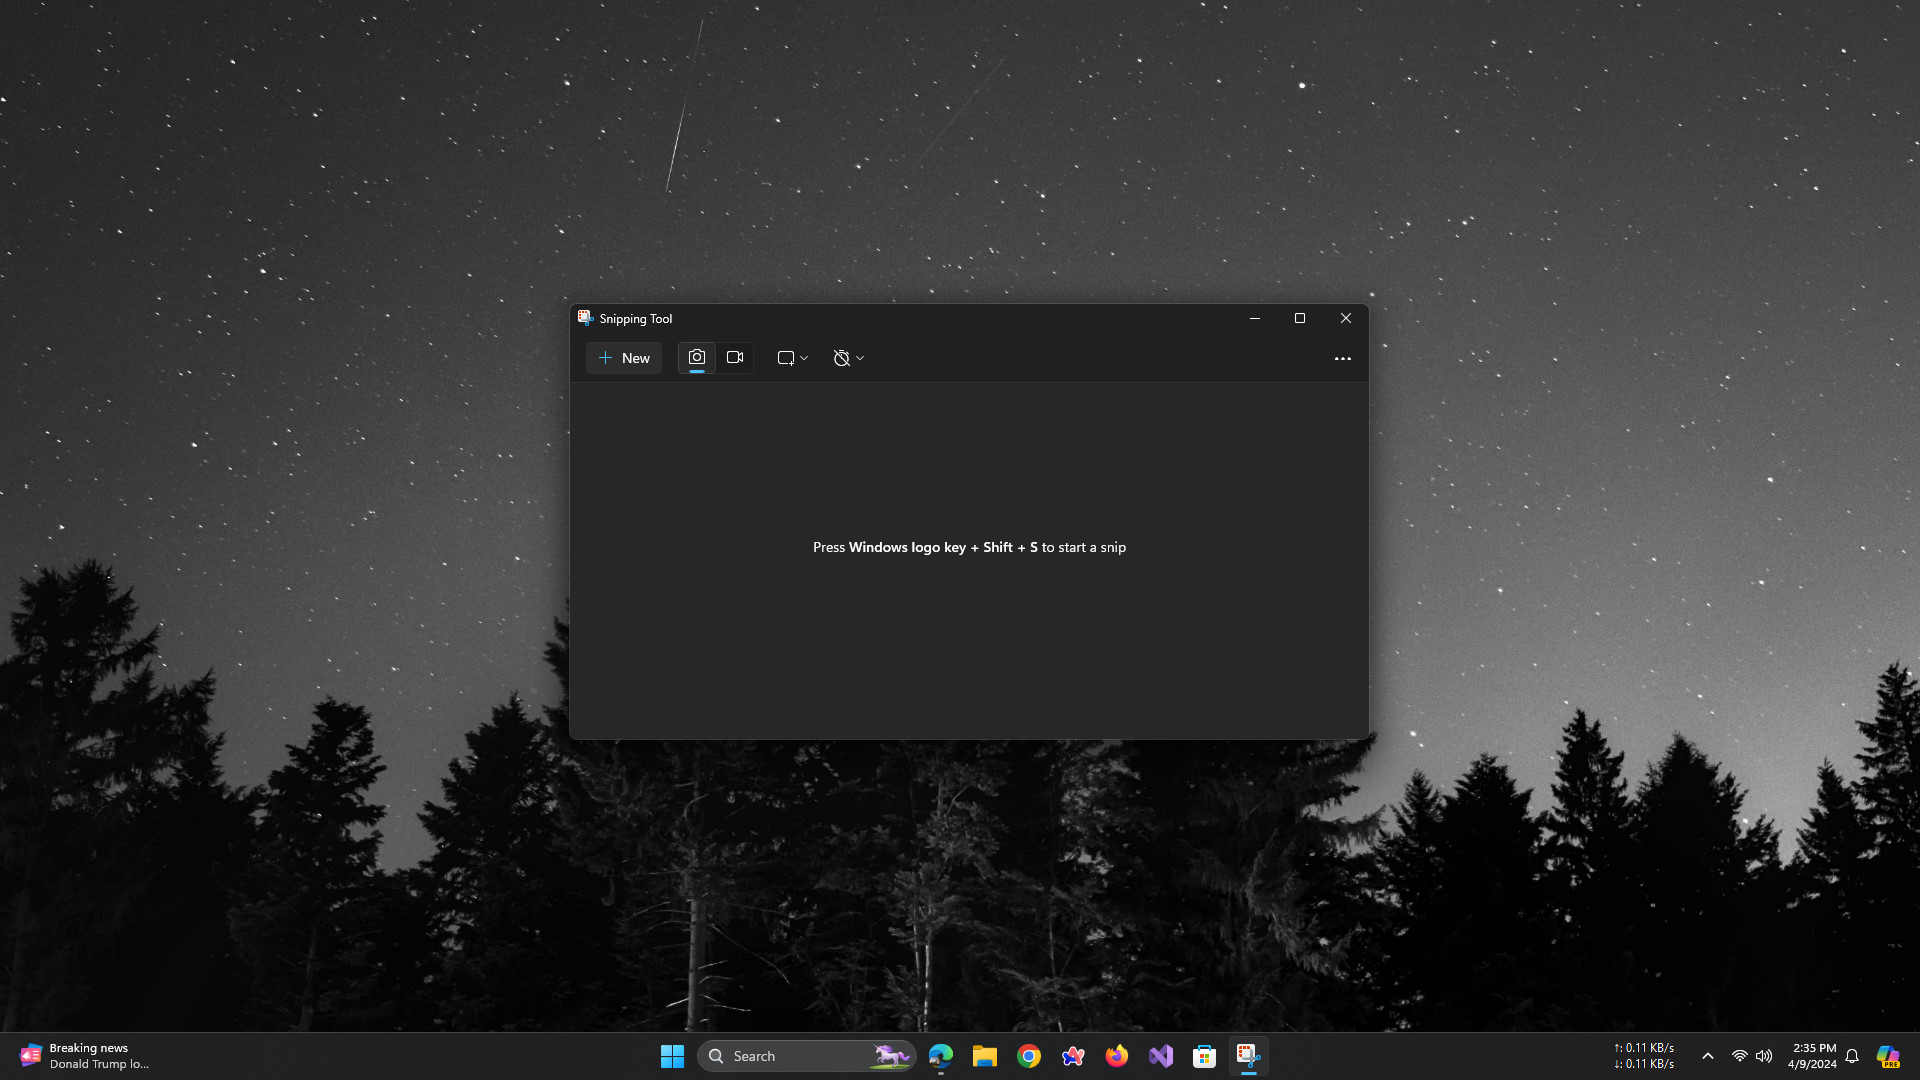Open the volume speaker control
Screen dimensions: 1920x1080
coord(1764,1056)
